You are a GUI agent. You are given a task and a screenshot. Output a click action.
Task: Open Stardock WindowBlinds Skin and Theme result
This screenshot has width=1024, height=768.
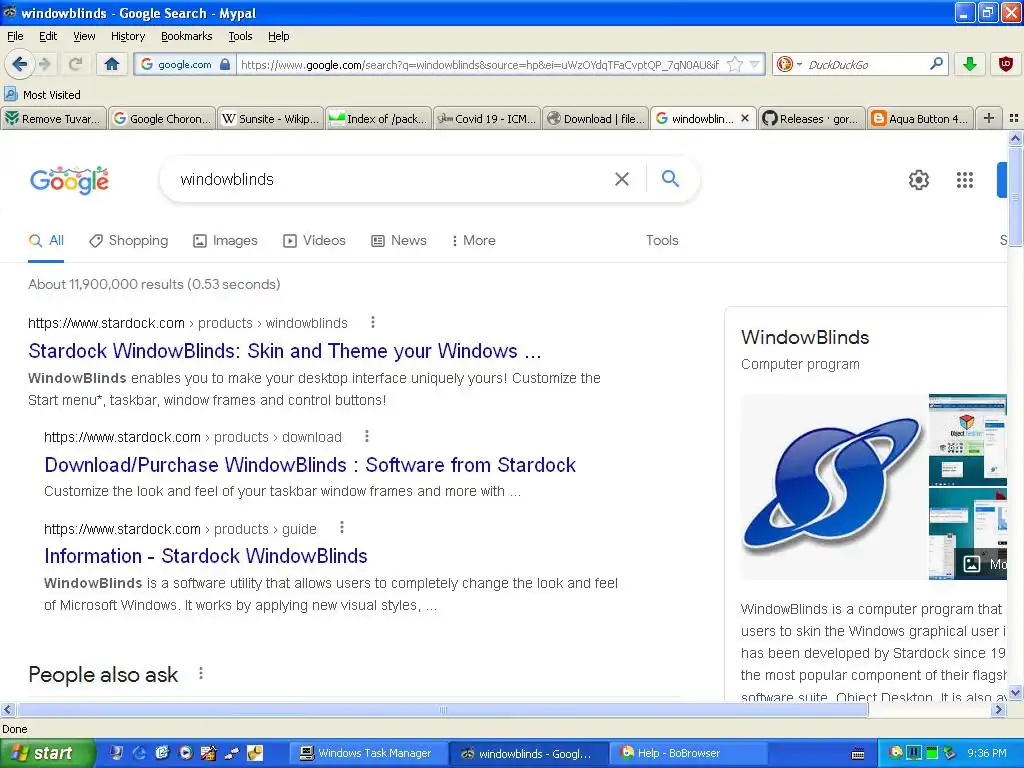pyautogui.click(x=285, y=351)
